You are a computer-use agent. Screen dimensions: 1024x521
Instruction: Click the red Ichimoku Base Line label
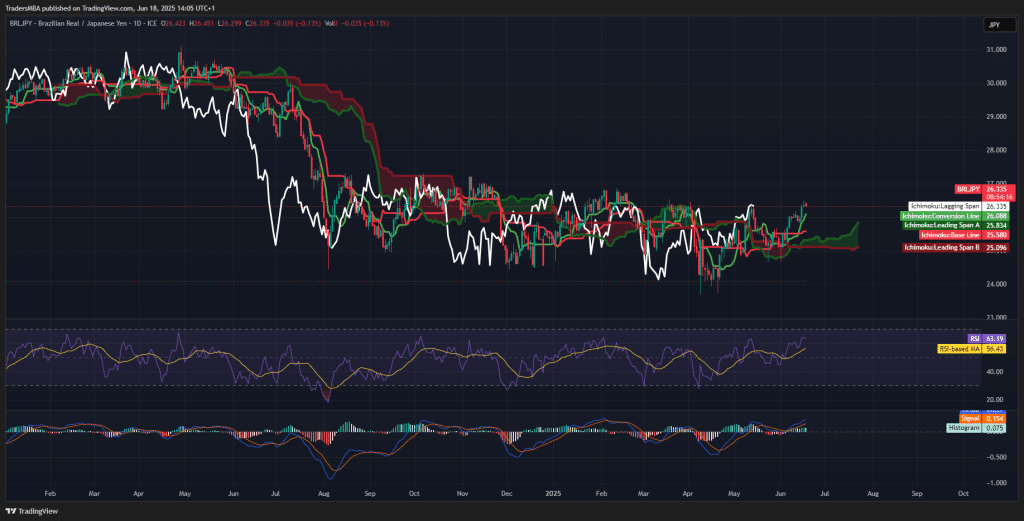pyautogui.click(x=949, y=235)
